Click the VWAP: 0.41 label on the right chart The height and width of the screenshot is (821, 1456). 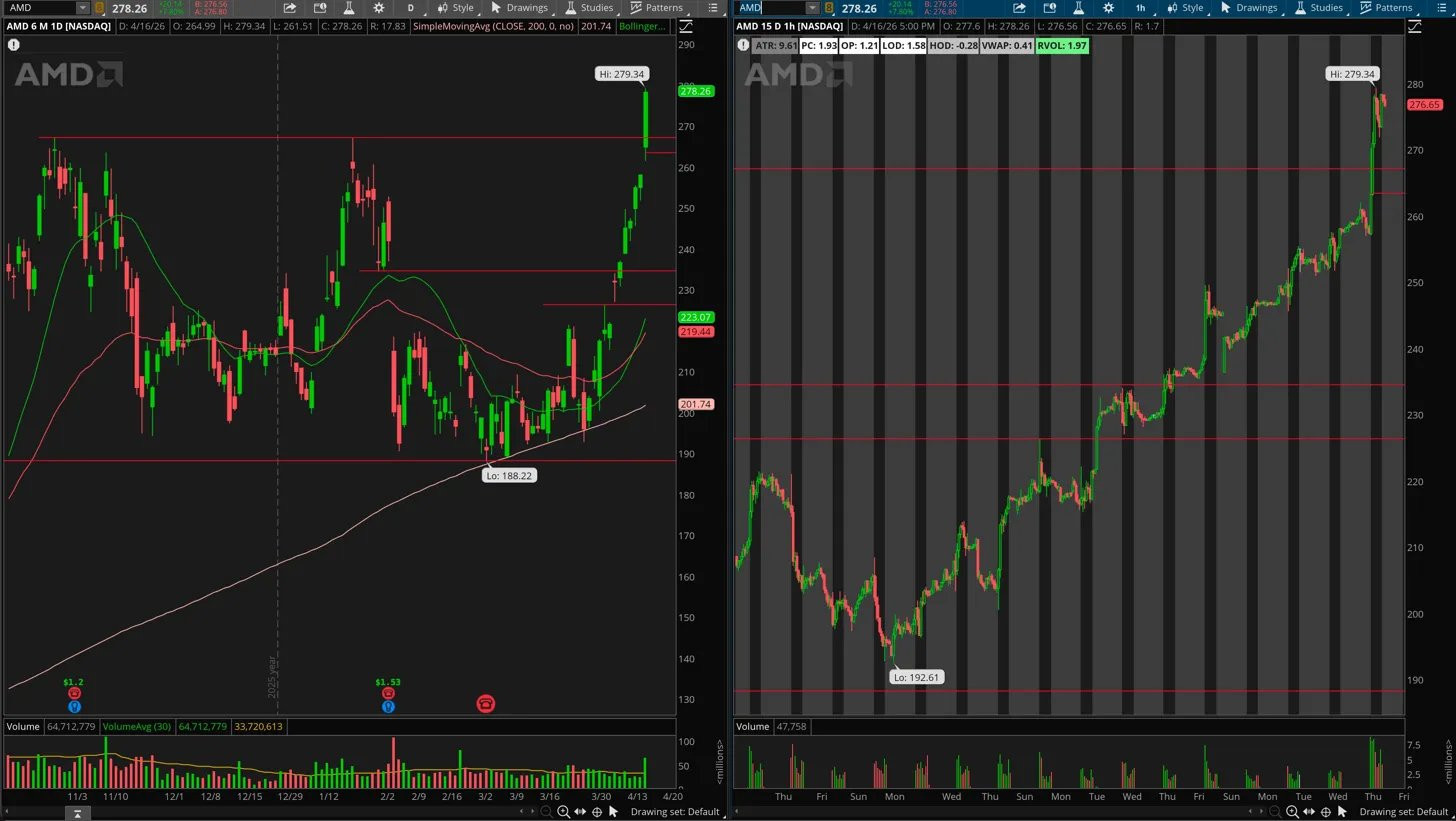1007,46
